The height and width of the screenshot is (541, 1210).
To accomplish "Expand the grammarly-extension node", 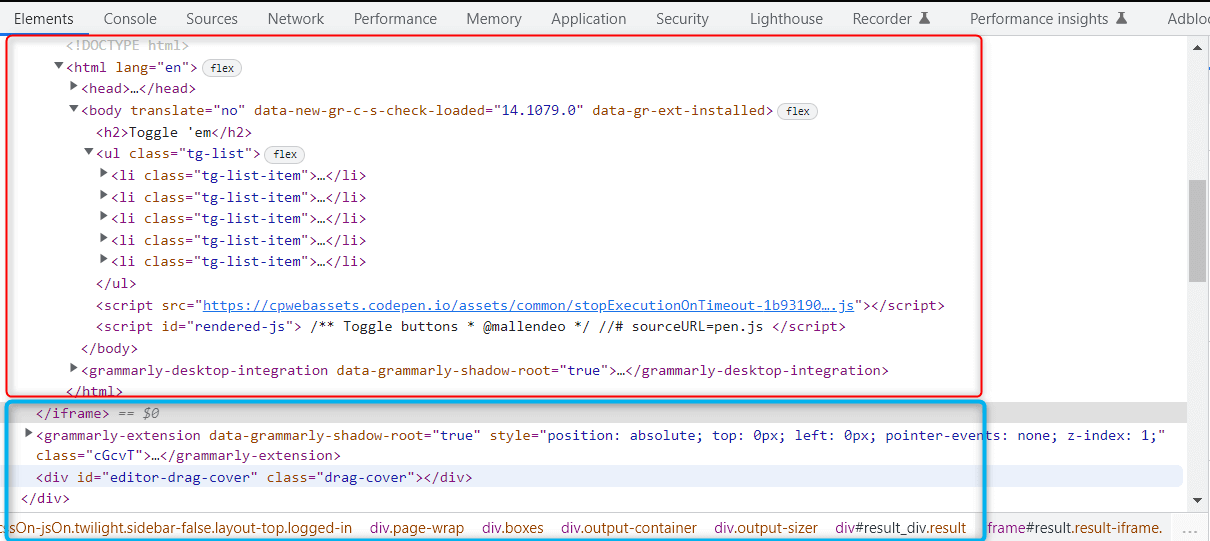I will point(29,434).
